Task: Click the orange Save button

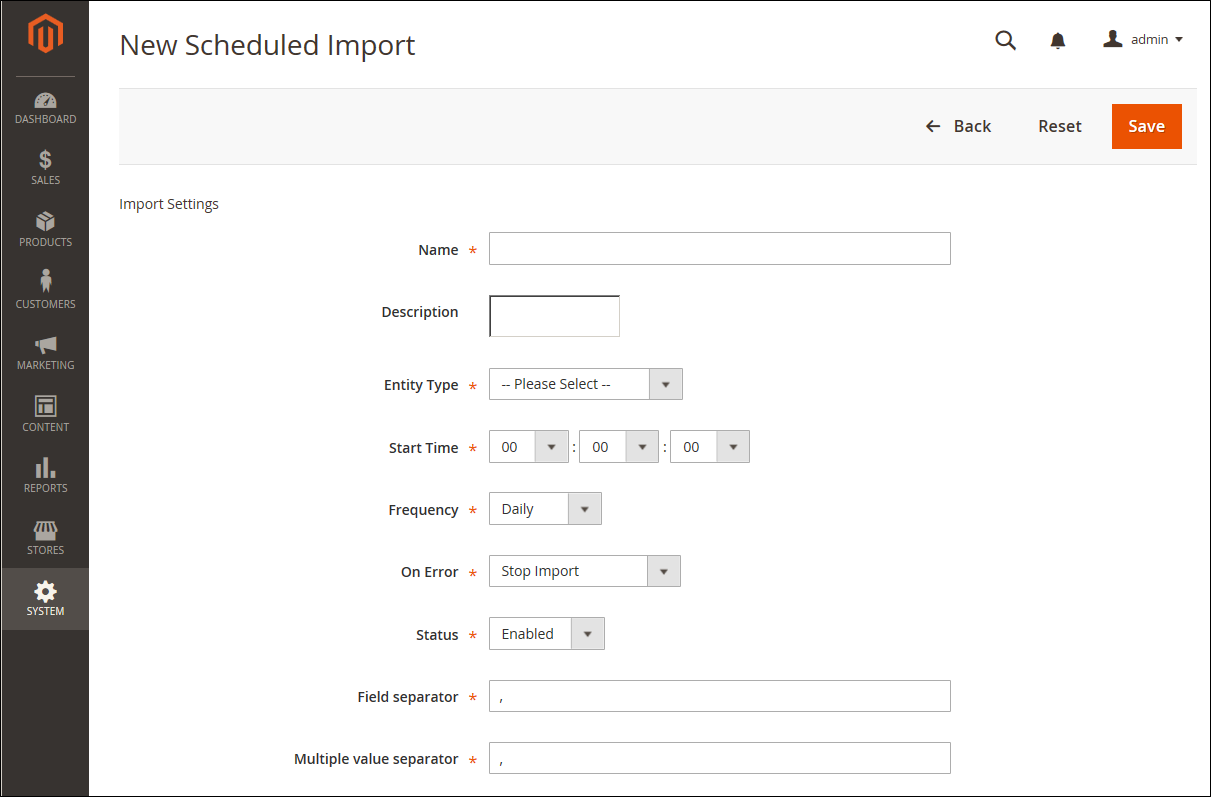Action: pyautogui.click(x=1147, y=126)
